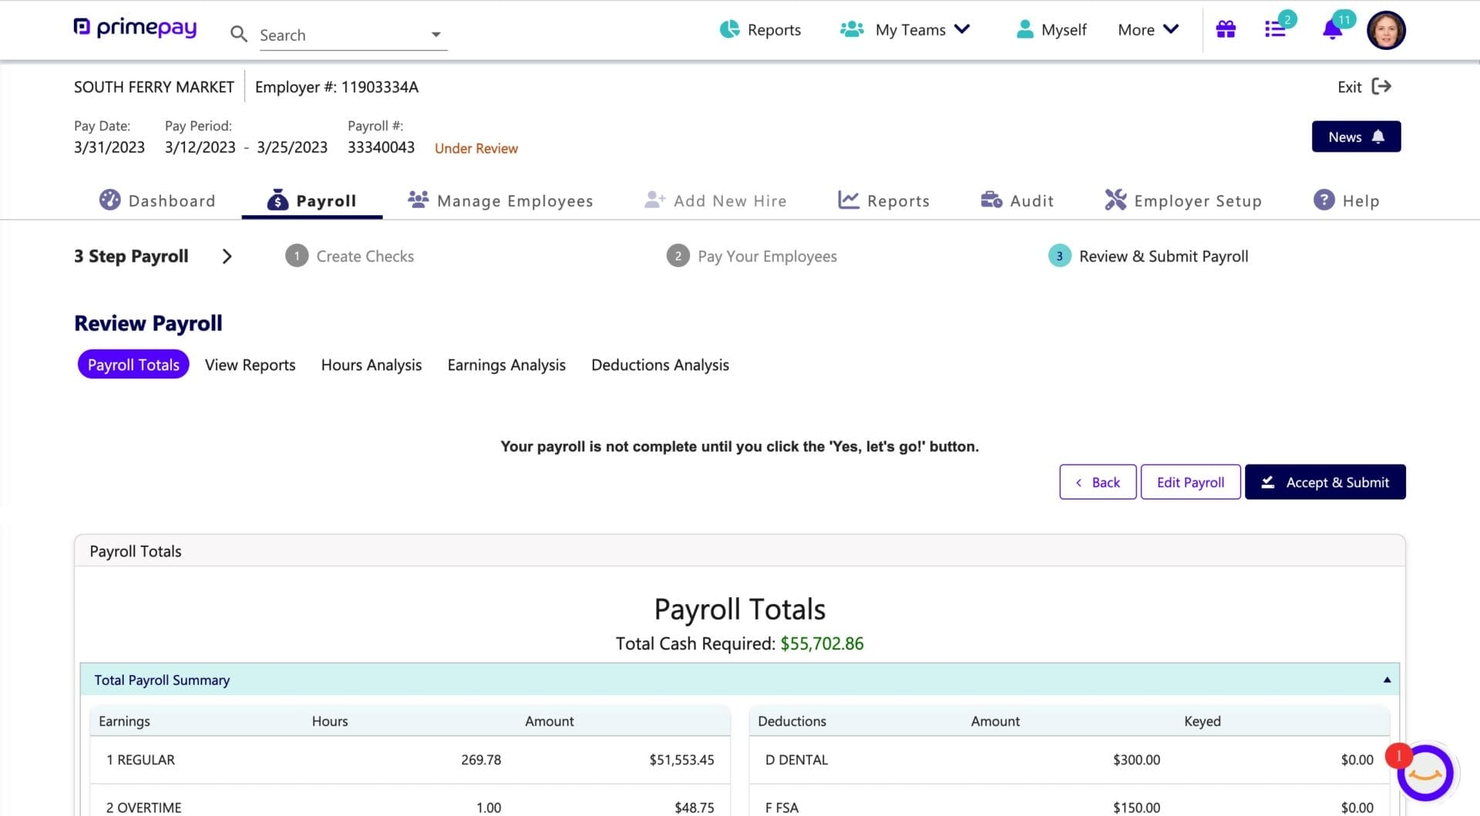
Task: Switch to the Manage Employees tab
Action: 501,201
